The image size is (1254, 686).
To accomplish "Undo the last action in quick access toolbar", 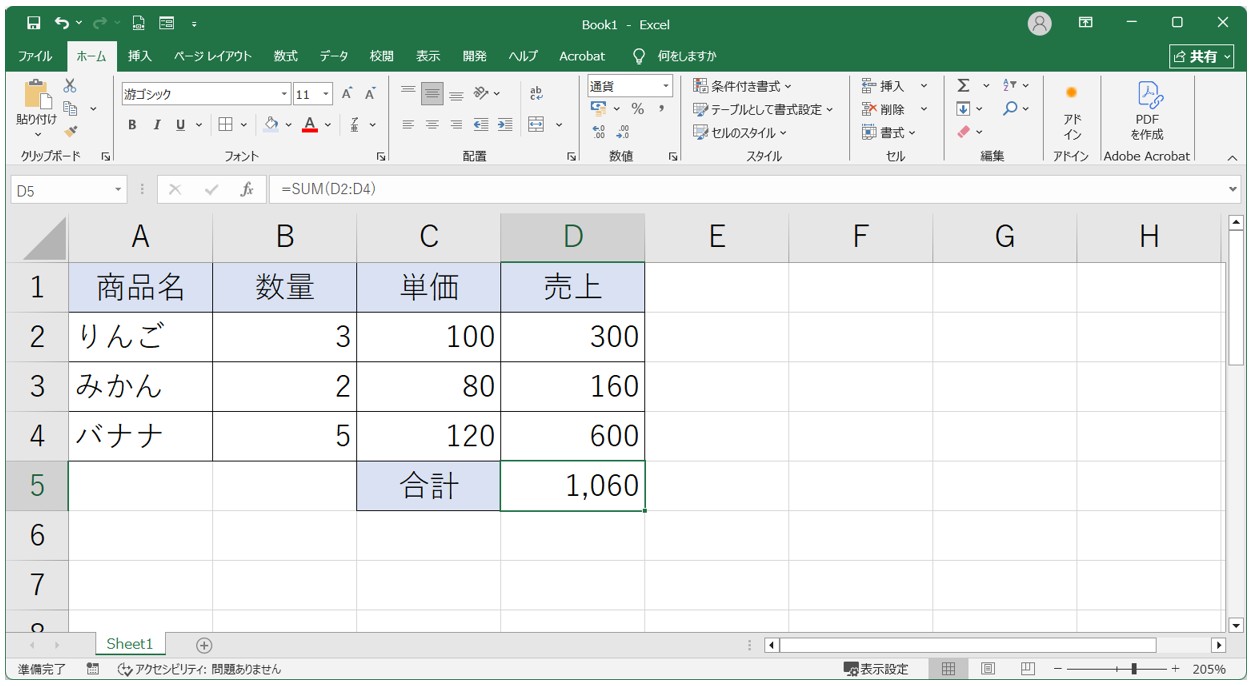I will pyautogui.click(x=63, y=23).
